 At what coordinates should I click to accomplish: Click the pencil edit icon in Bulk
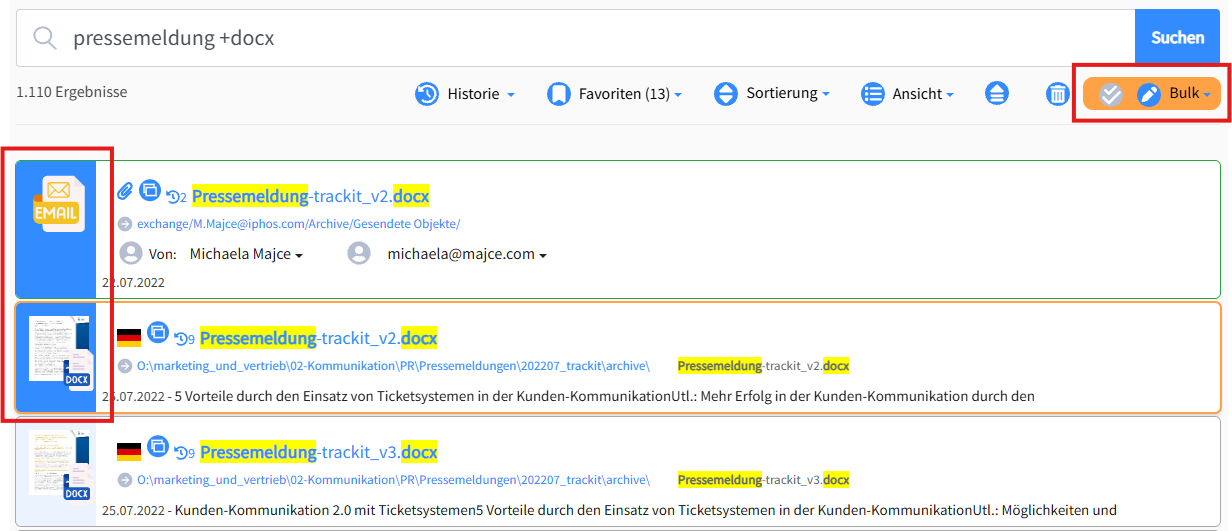coord(1149,94)
